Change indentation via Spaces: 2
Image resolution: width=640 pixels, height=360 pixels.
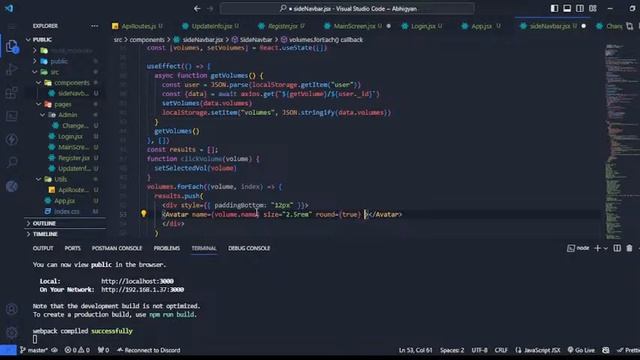452,350
